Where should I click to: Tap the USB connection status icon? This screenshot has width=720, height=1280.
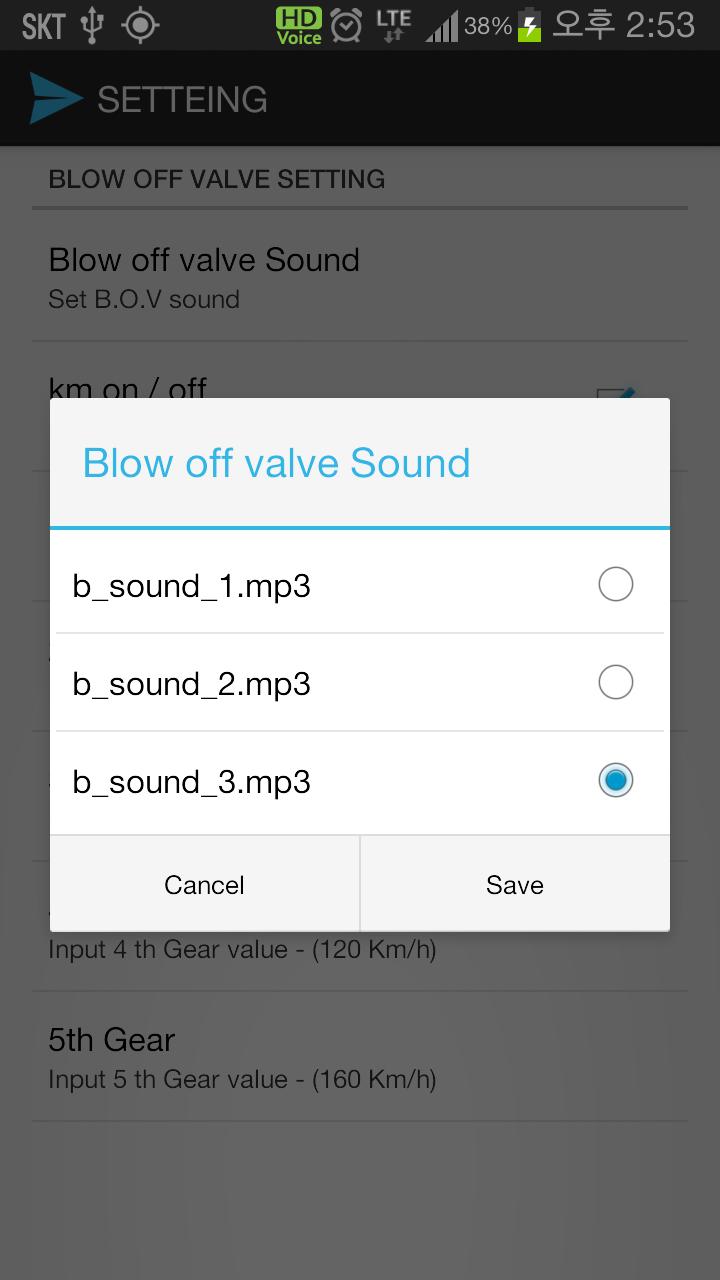[92, 25]
